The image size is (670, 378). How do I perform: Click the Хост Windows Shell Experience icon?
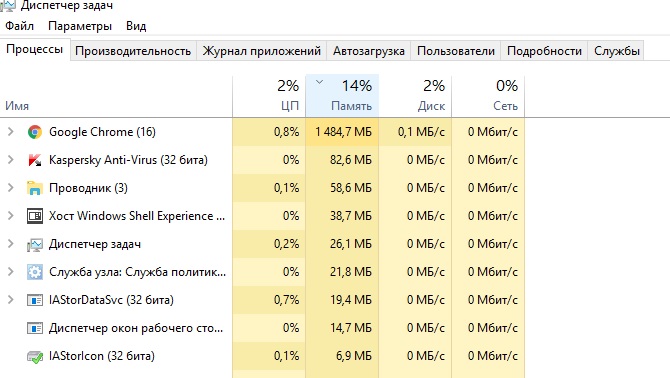(x=35, y=216)
